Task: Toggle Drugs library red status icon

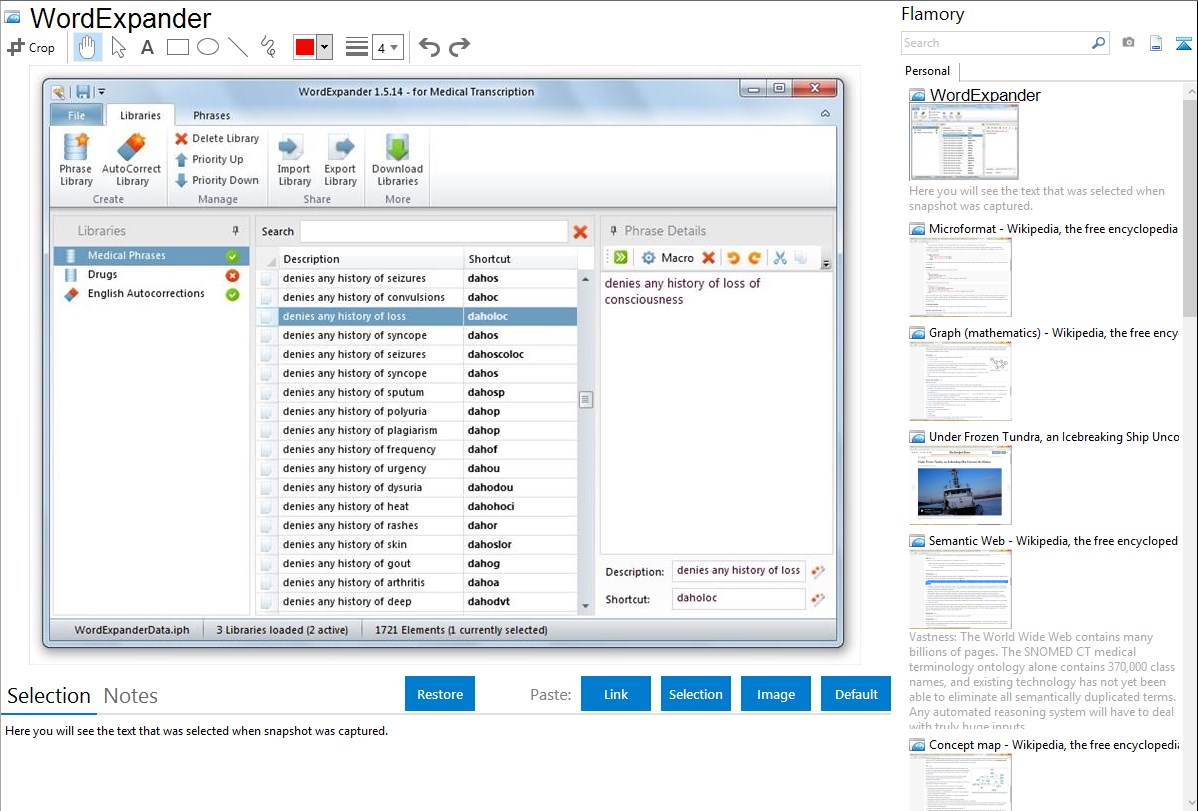Action: pyautogui.click(x=232, y=275)
